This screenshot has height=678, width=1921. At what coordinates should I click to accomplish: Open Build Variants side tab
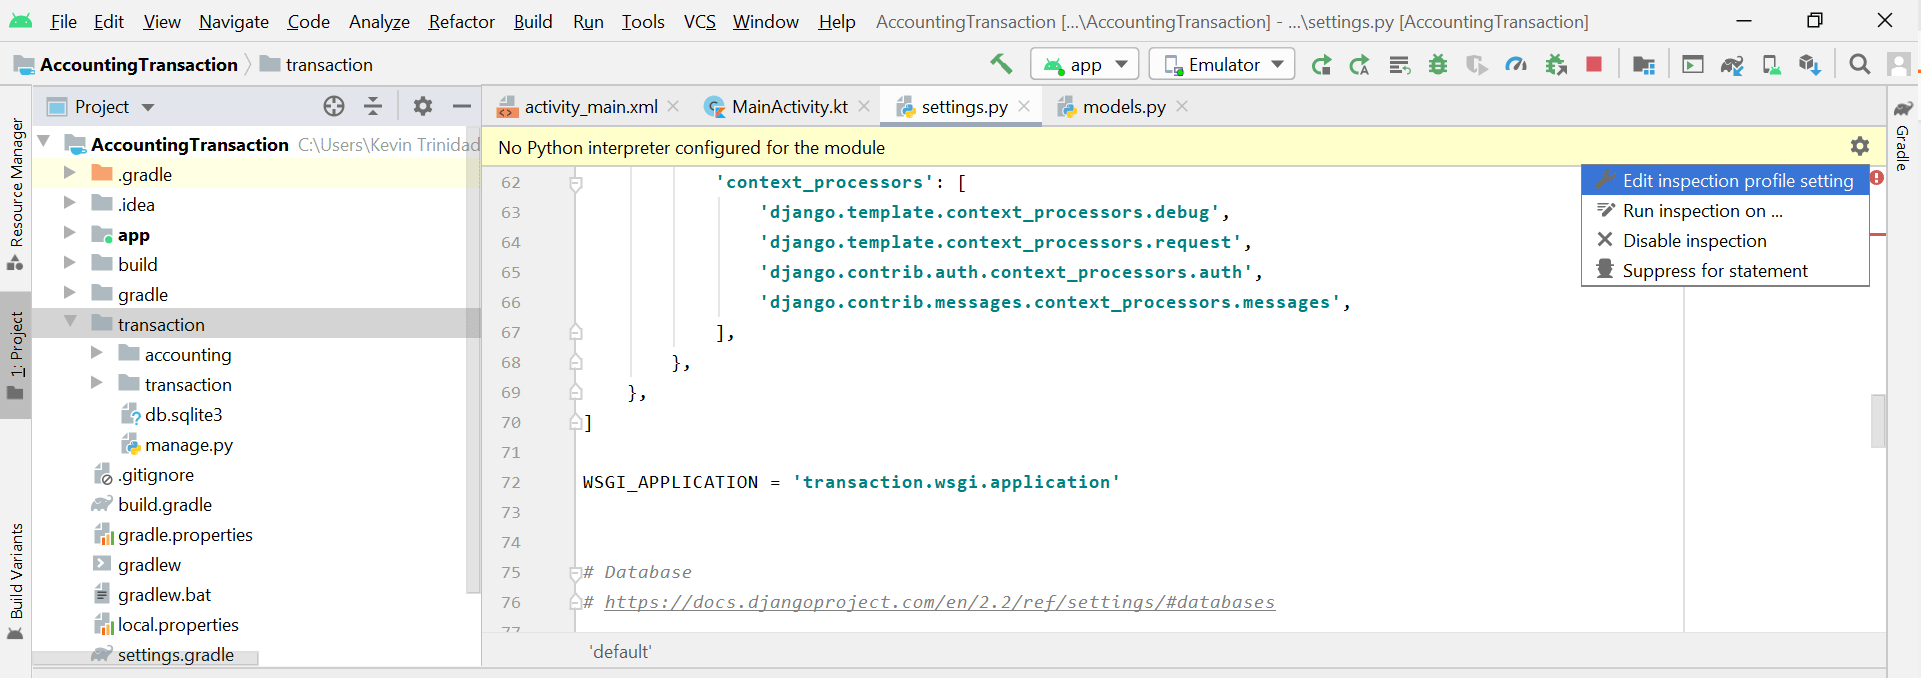16,581
